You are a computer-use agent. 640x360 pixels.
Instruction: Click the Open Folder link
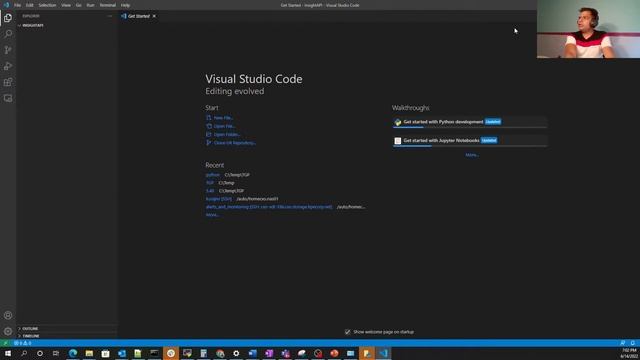point(227,134)
